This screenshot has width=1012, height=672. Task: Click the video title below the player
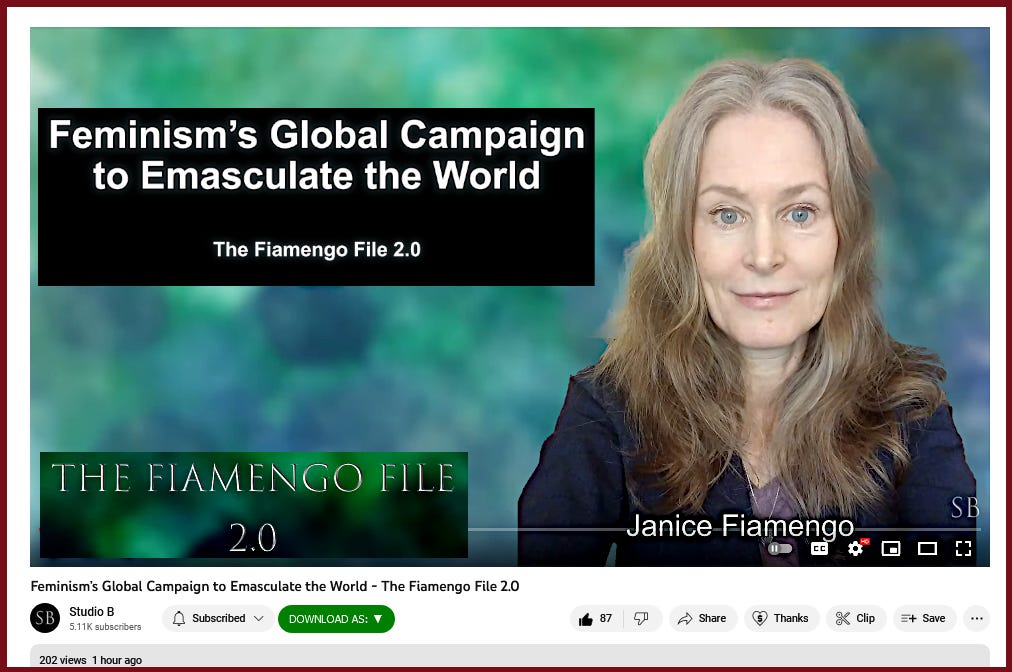[x=275, y=586]
